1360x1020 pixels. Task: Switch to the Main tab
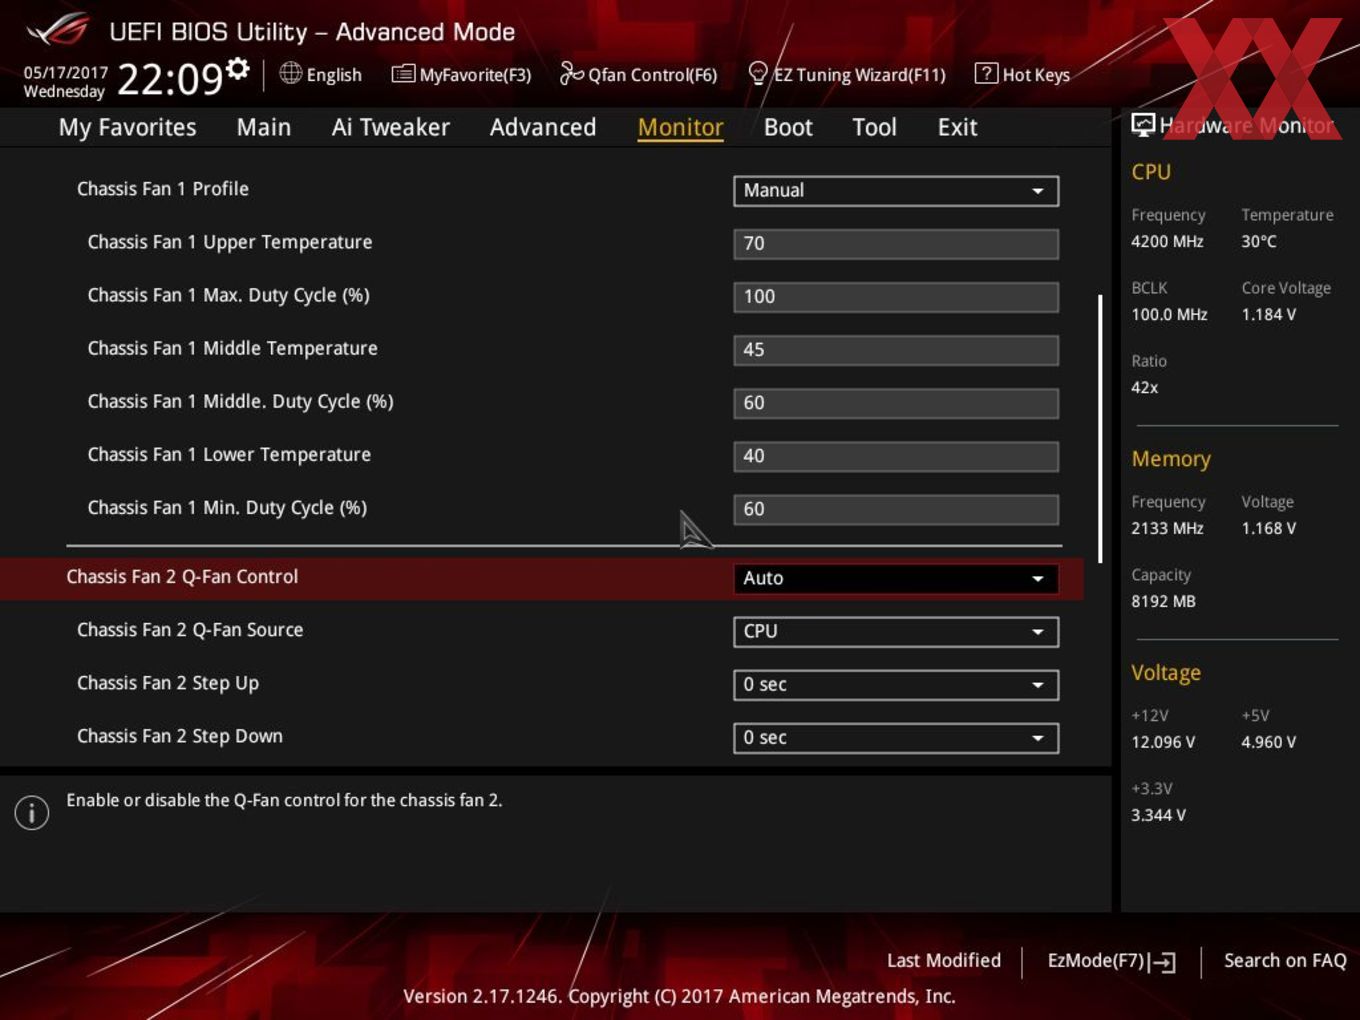264,127
